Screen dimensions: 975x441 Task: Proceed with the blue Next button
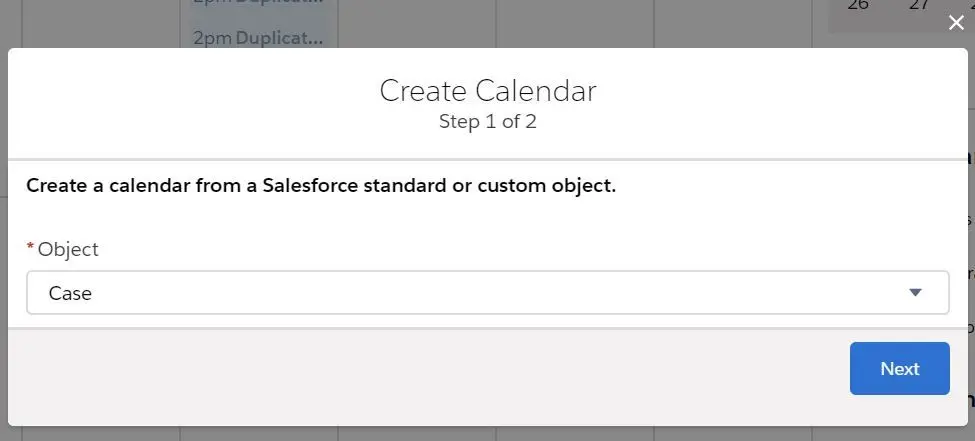point(900,368)
